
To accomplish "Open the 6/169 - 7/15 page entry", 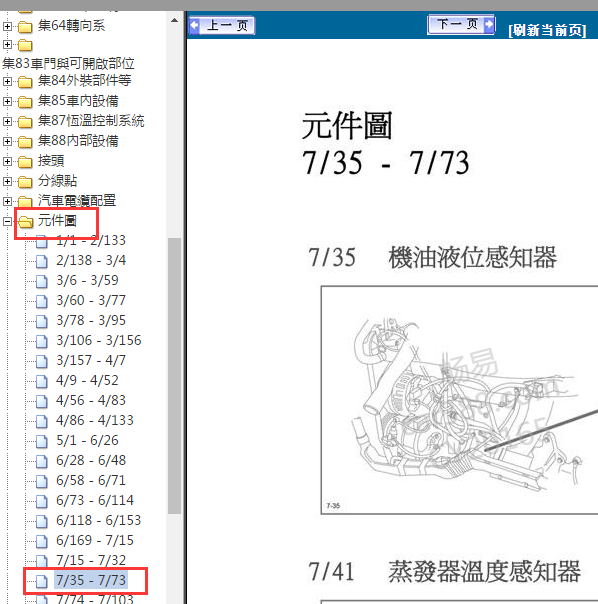I will coord(95,540).
